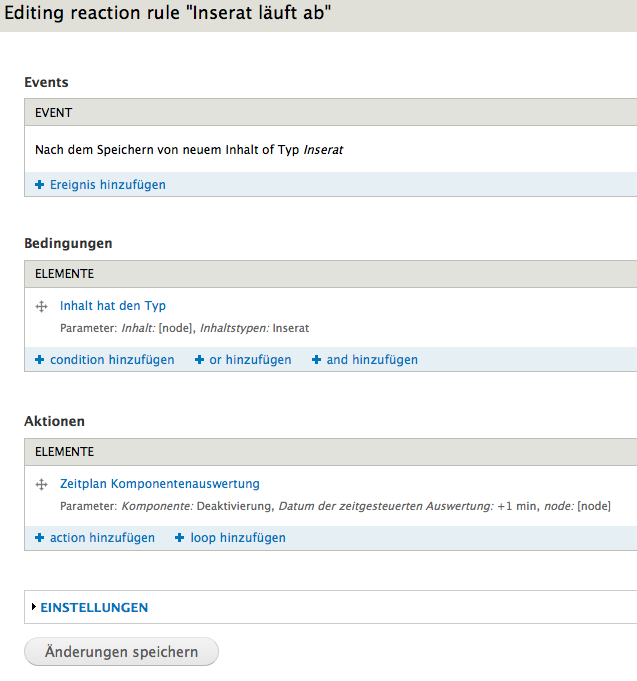Grab the drag handle for 'Zeitplan Komponentenauswertung'
This screenshot has height=681, width=637.
click(x=42, y=485)
